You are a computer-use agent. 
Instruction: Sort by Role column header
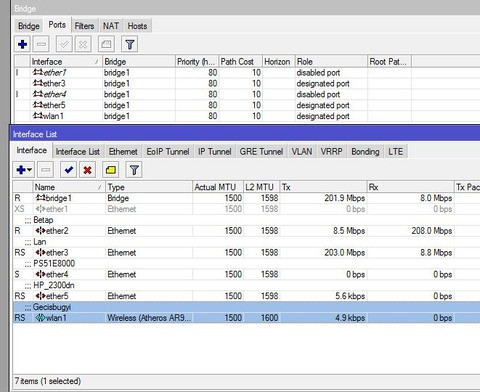pos(331,62)
